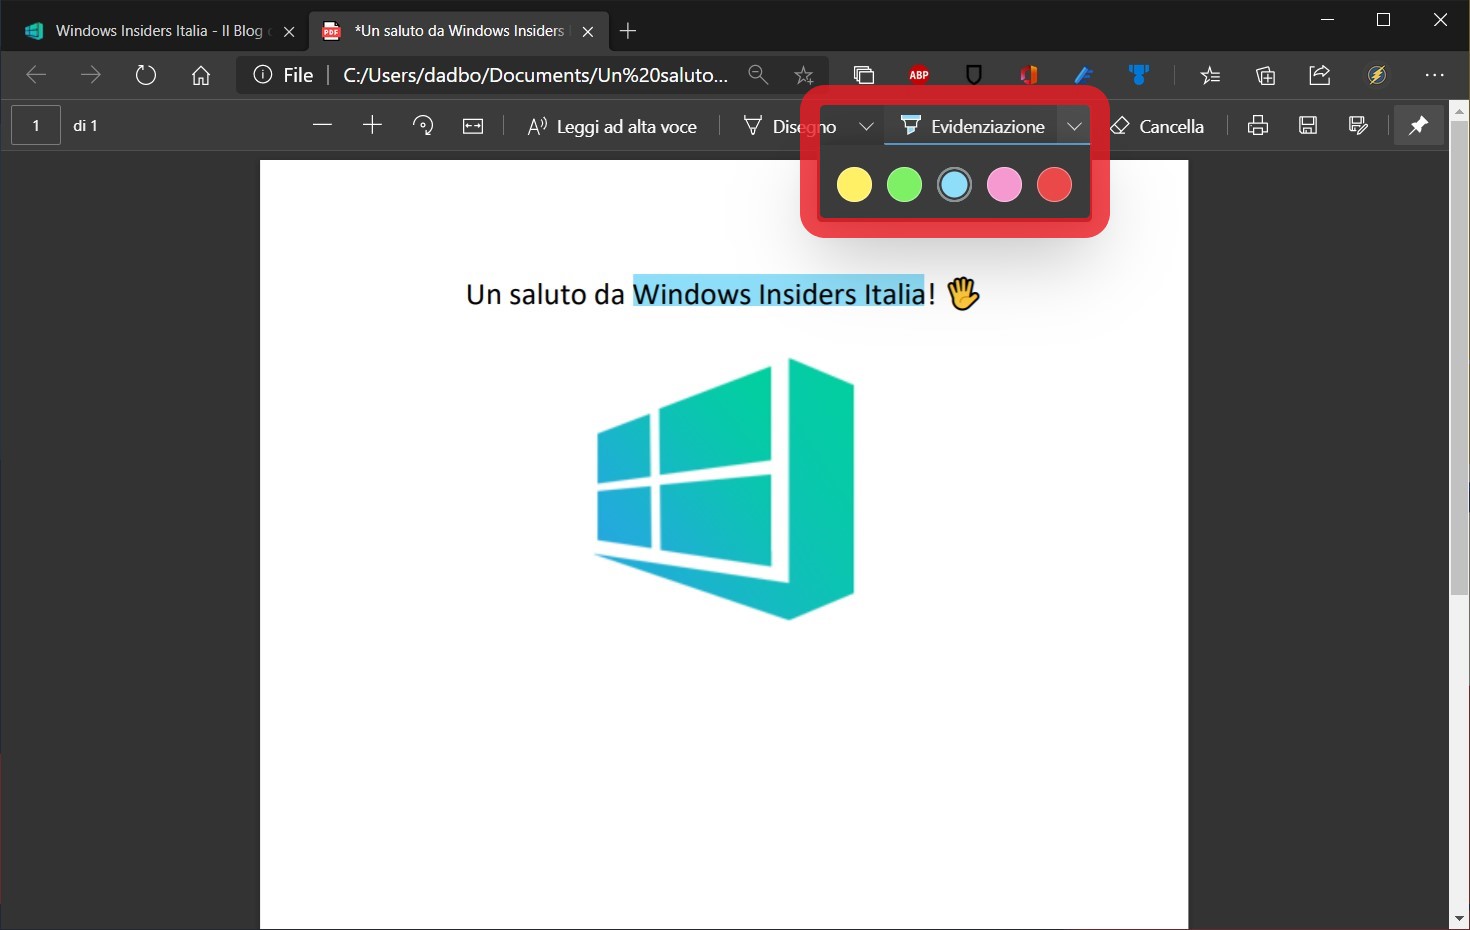This screenshot has width=1470, height=930.
Task: Close the Windows Insiders Italia blog tab
Action: click(289, 31)
